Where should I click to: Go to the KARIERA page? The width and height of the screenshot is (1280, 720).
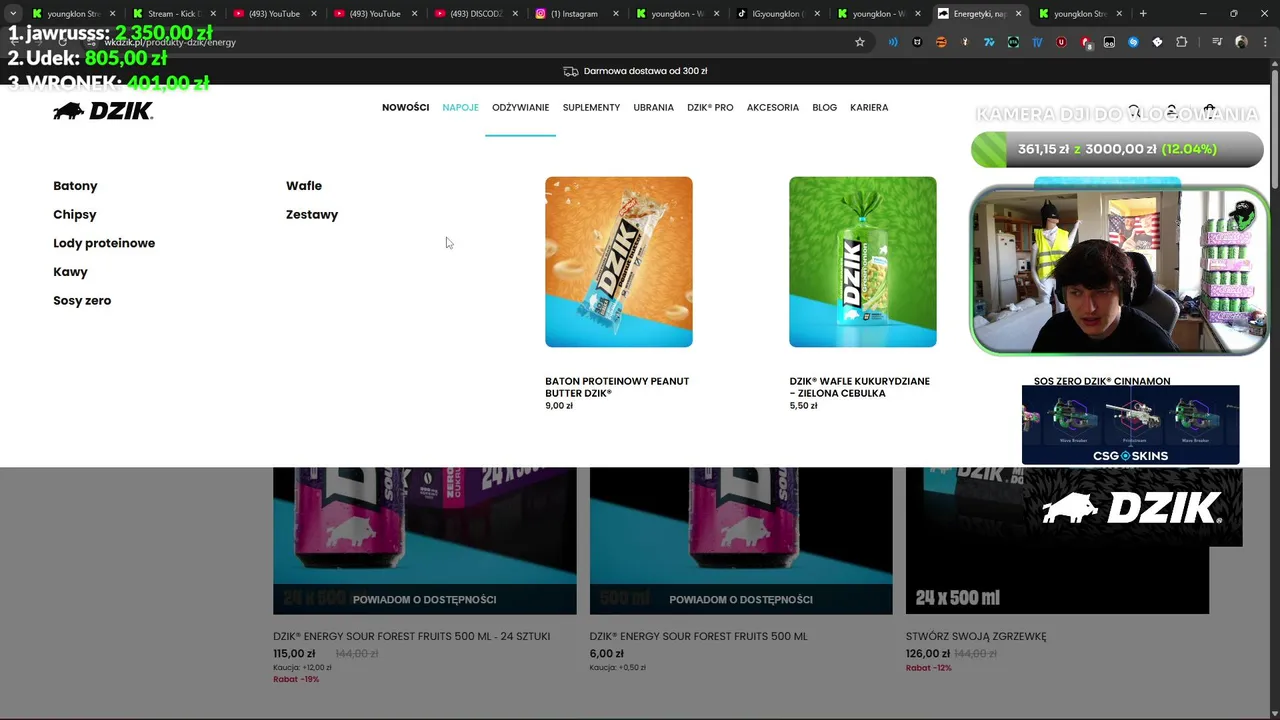click(x=869, y=107)
